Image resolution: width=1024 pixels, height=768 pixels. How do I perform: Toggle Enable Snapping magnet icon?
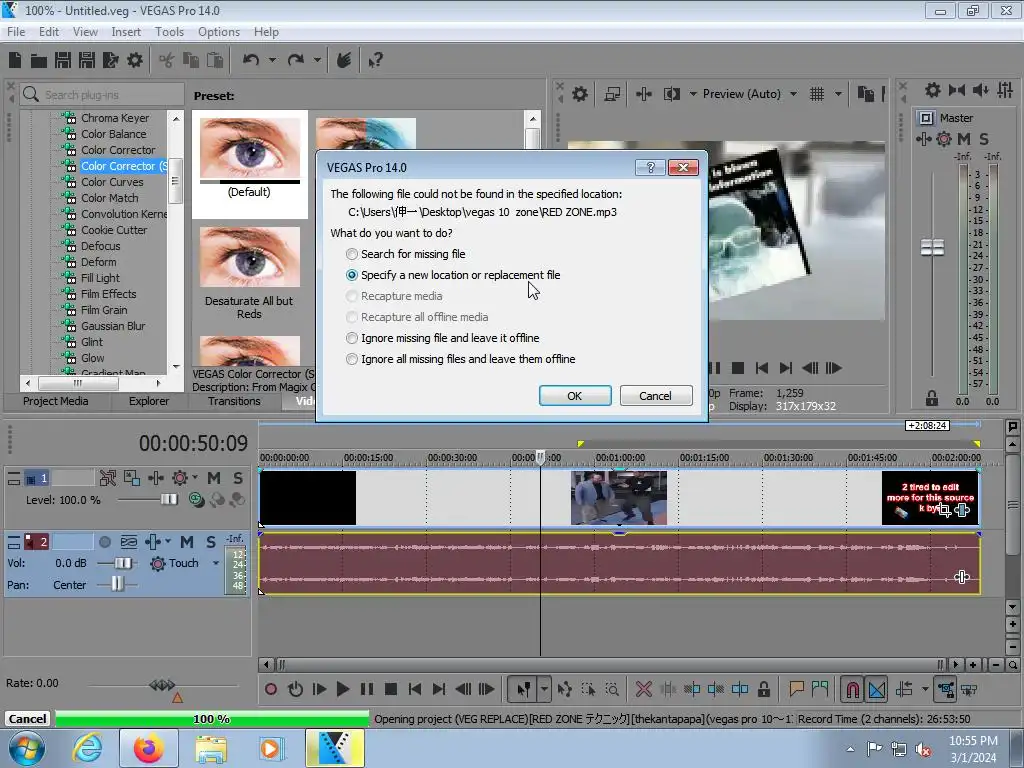coord(853,689)
